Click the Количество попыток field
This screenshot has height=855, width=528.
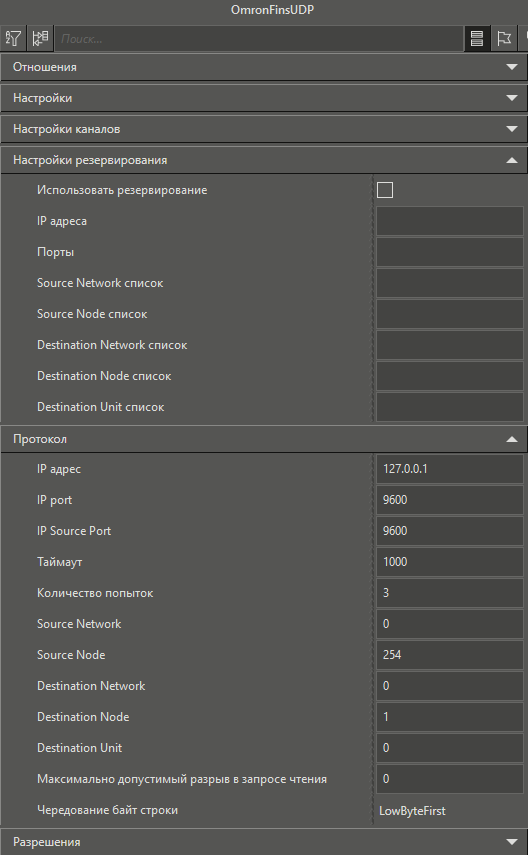coord(449,593)
